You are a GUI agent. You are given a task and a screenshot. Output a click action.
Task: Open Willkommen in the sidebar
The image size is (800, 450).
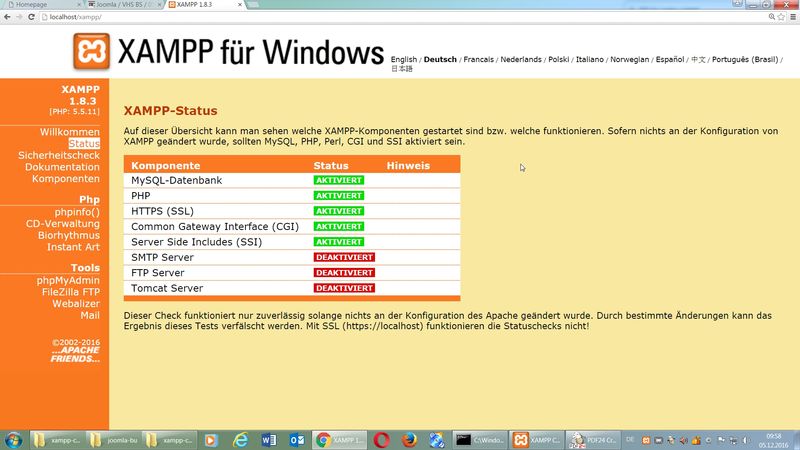click(x=70, y=132)
